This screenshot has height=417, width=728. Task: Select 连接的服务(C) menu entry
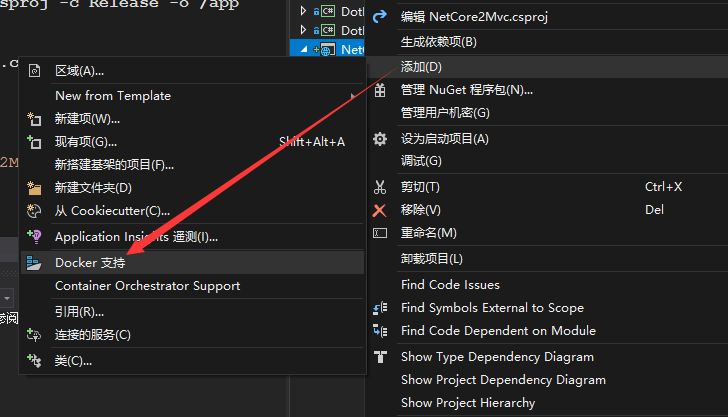(192, 335)
